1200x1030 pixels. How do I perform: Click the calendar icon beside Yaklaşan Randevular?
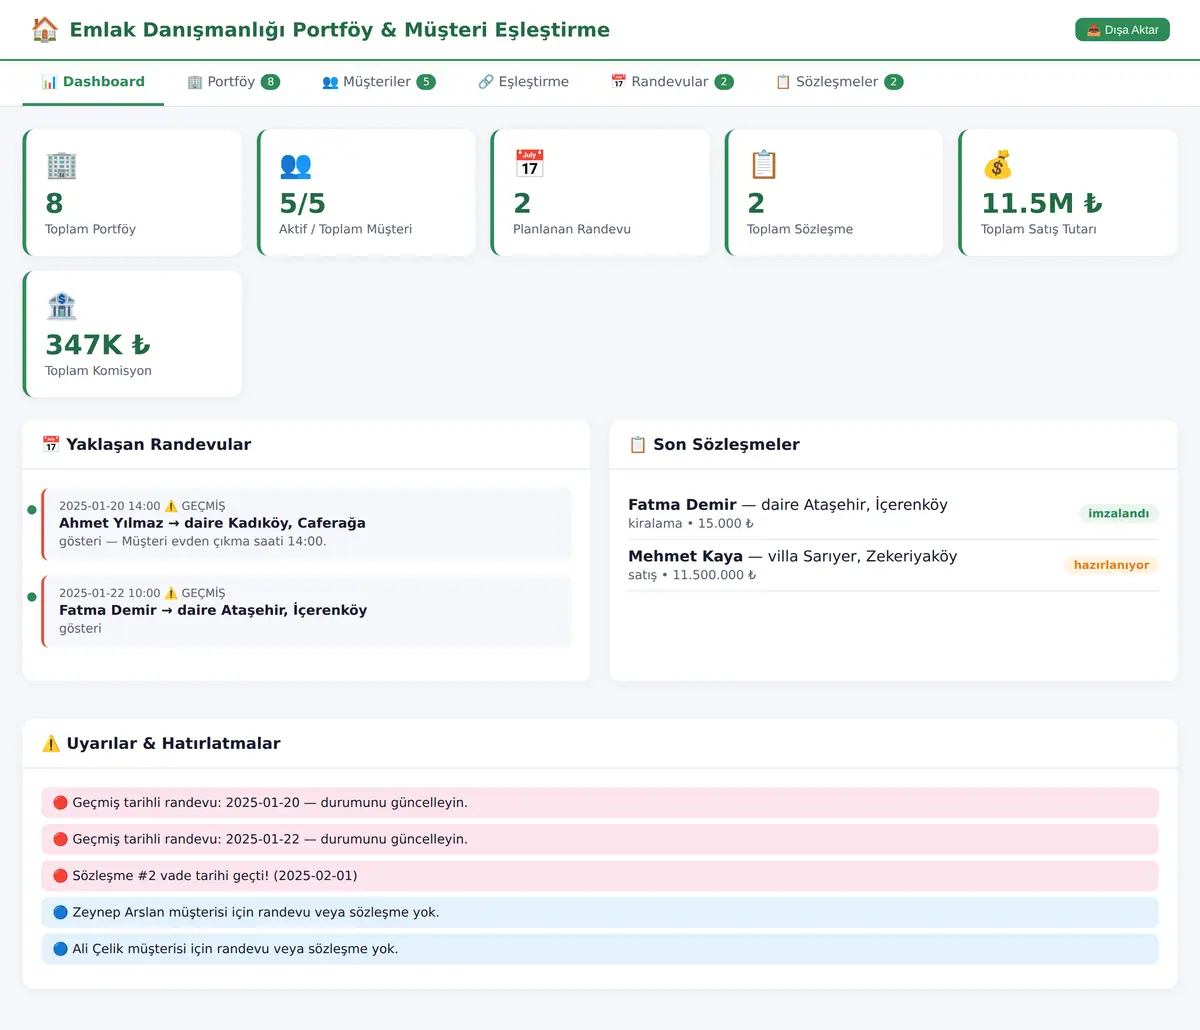pos(51,444)
